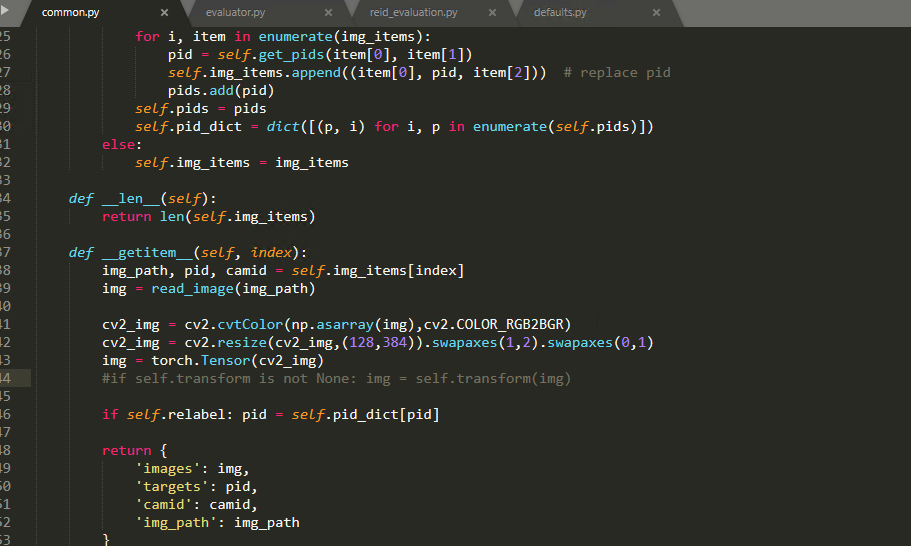This screenshot has width=911, height=546.
Task: Click 'return len(self.img_items)' line
Action: point(209,217)
